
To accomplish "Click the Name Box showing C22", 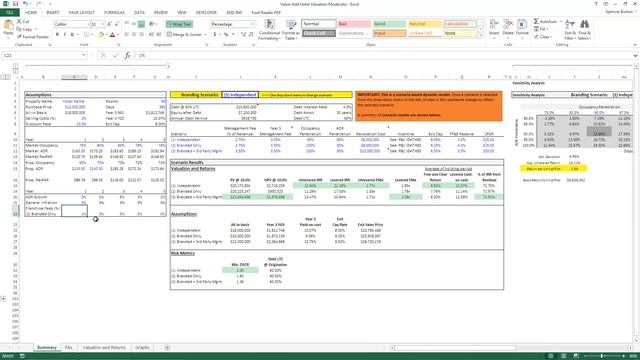I will [44, 55].
